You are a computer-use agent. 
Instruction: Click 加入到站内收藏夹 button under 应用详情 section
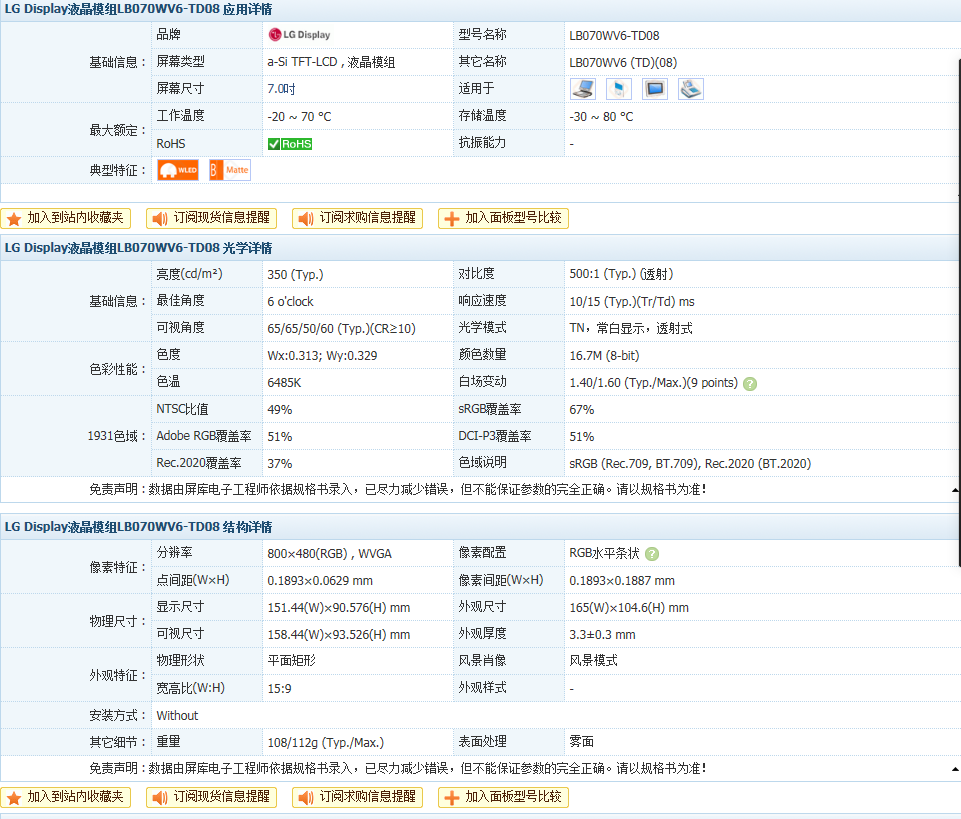[66, 218]
